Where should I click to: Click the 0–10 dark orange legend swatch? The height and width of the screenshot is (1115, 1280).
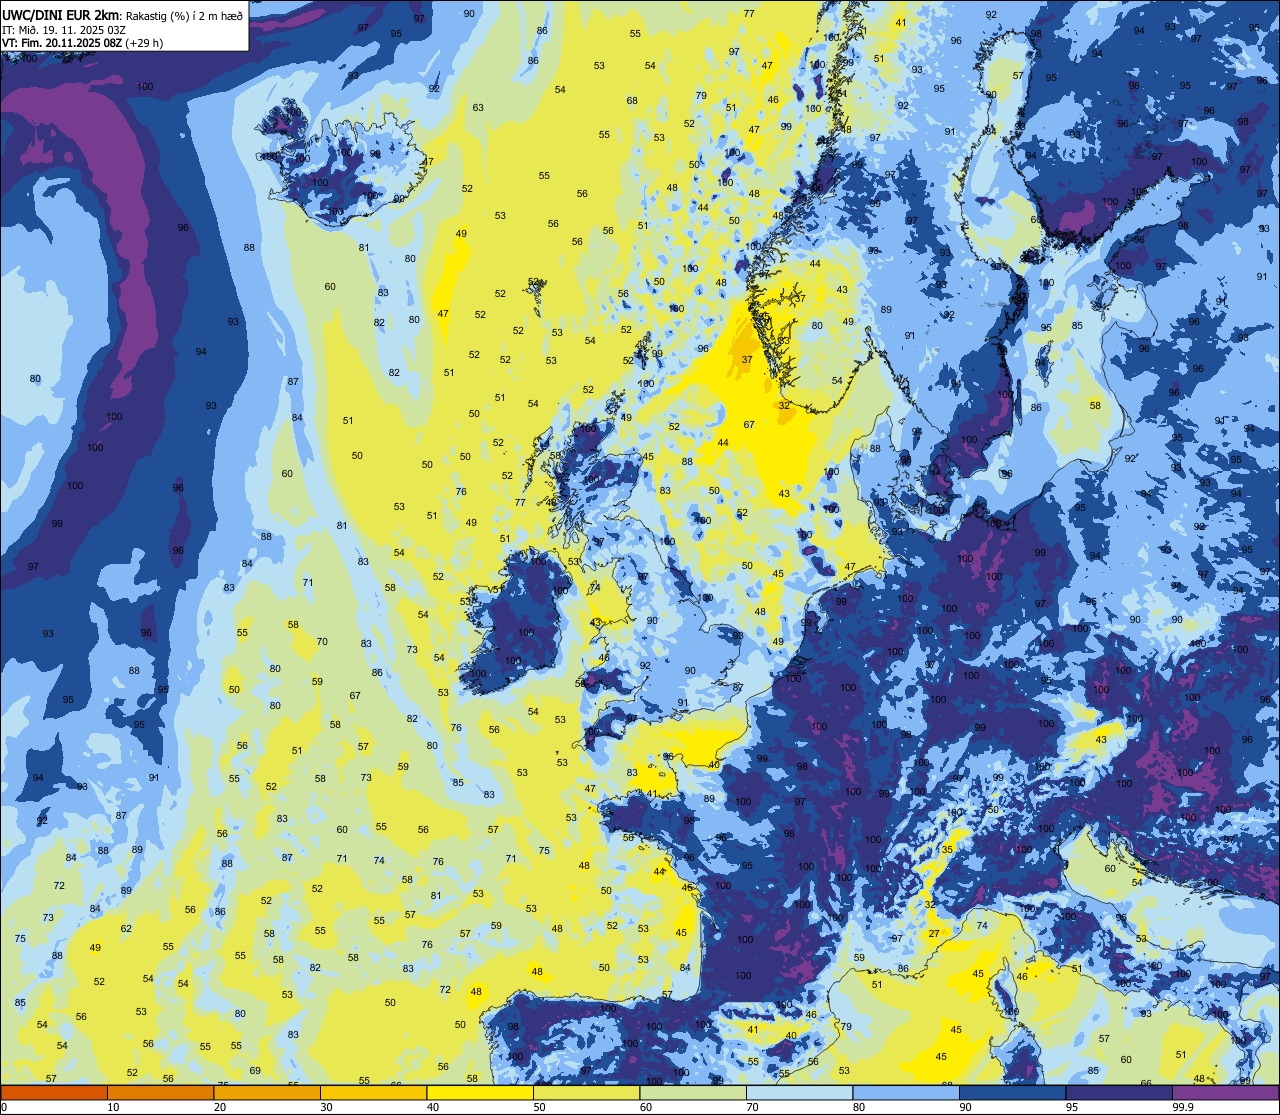(x=54, y=1093)
